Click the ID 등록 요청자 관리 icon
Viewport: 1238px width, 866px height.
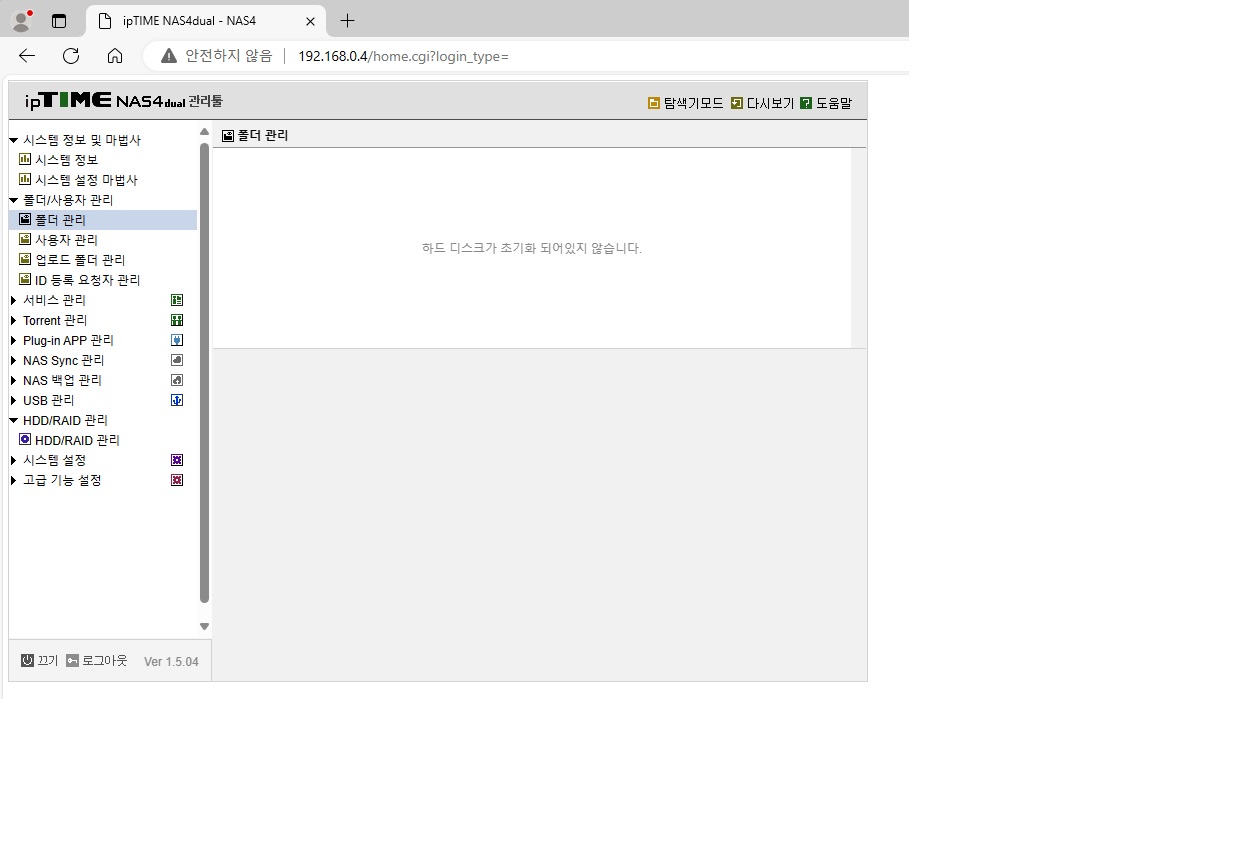25,279
